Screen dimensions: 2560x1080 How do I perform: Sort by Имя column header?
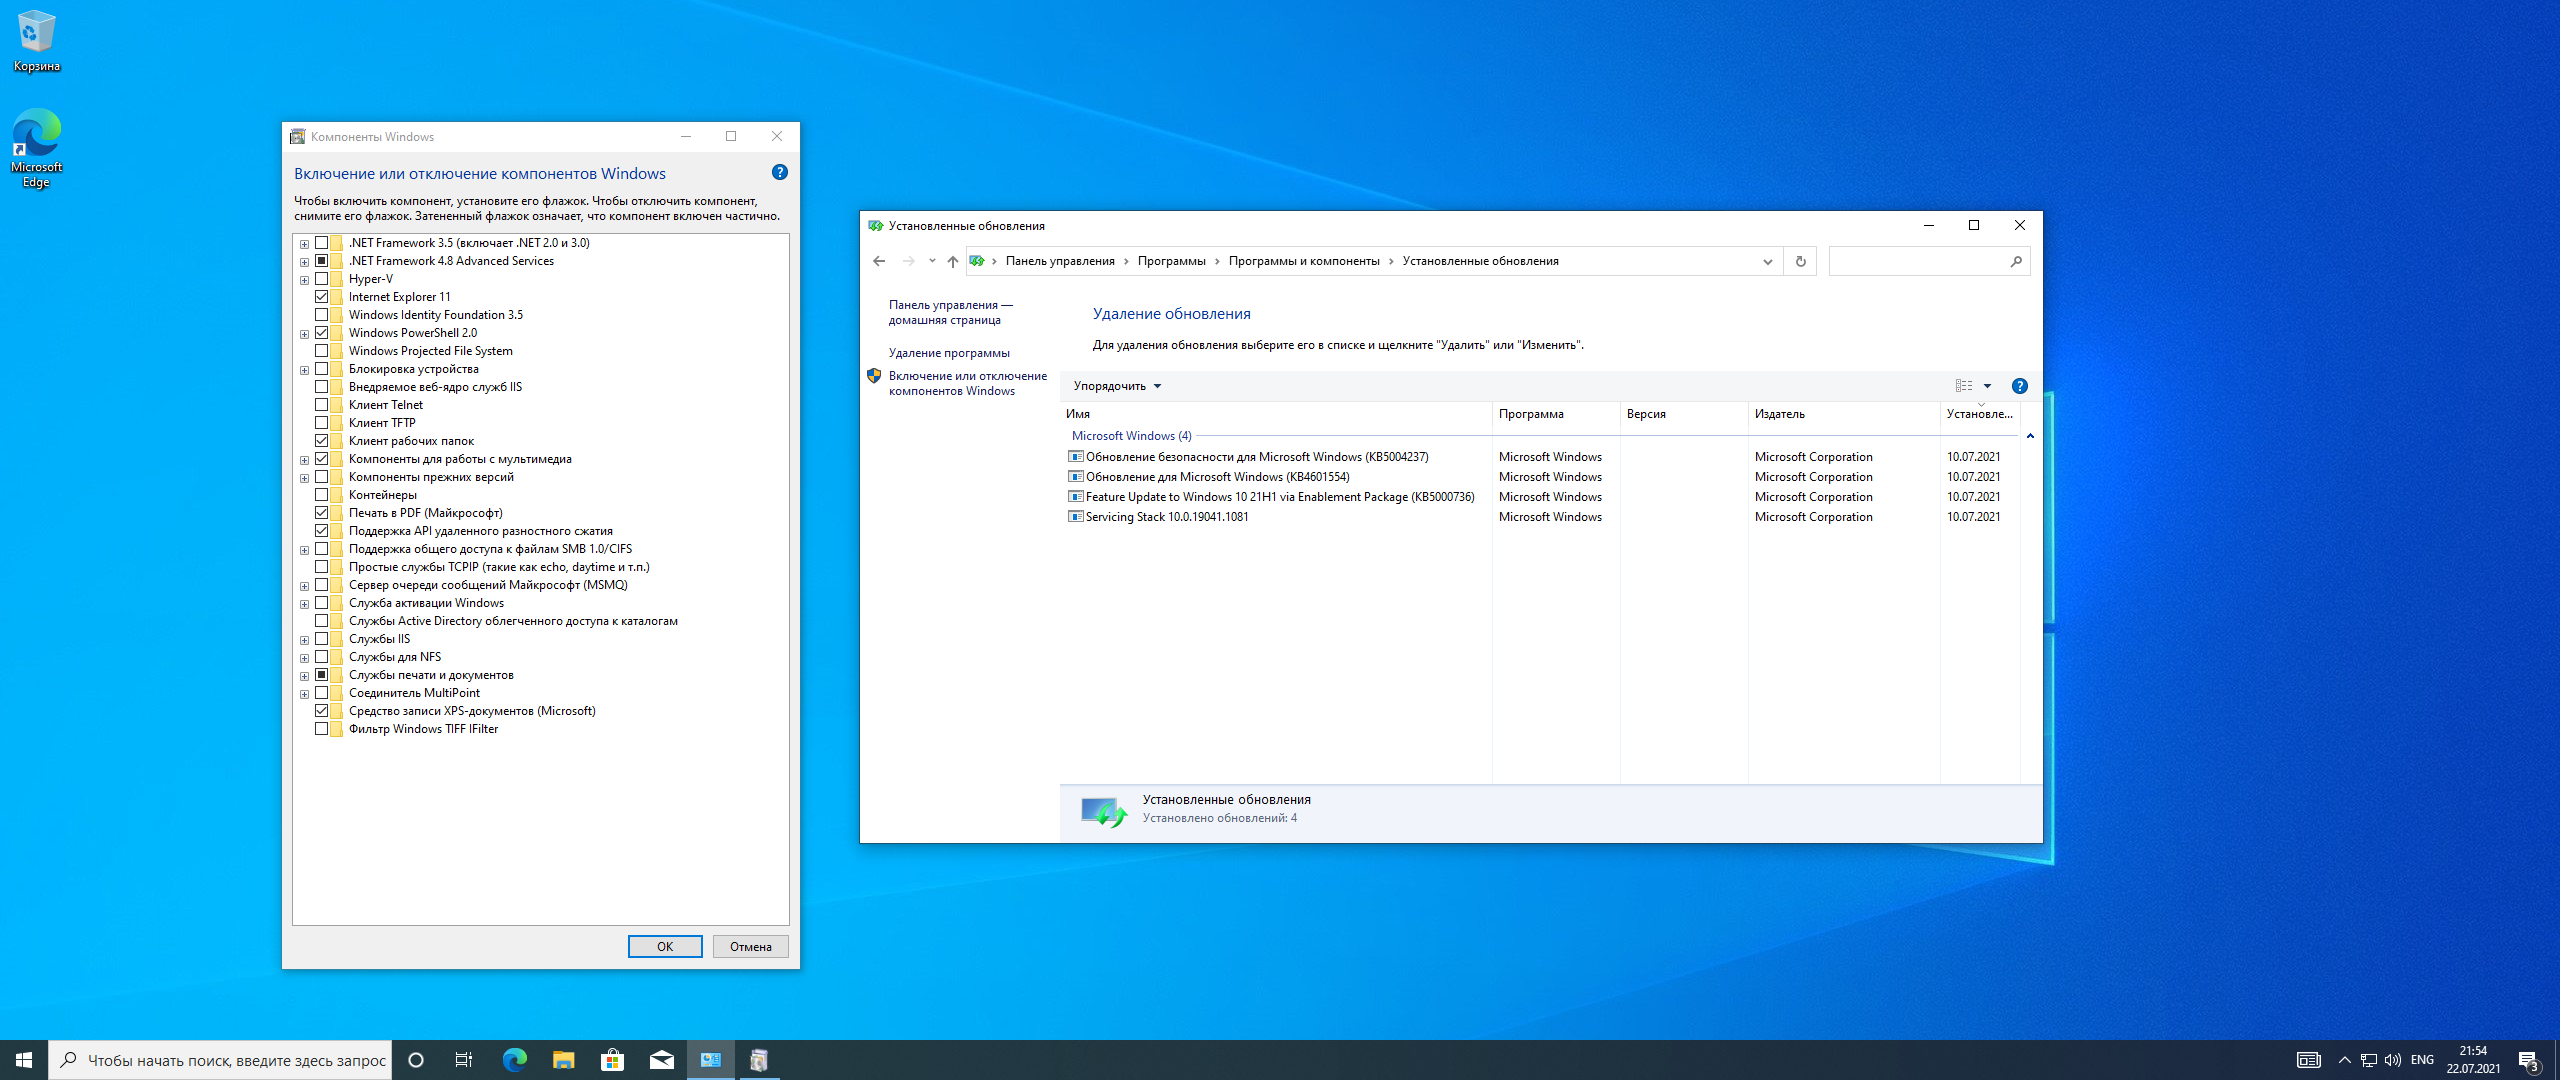(1276, 414)
